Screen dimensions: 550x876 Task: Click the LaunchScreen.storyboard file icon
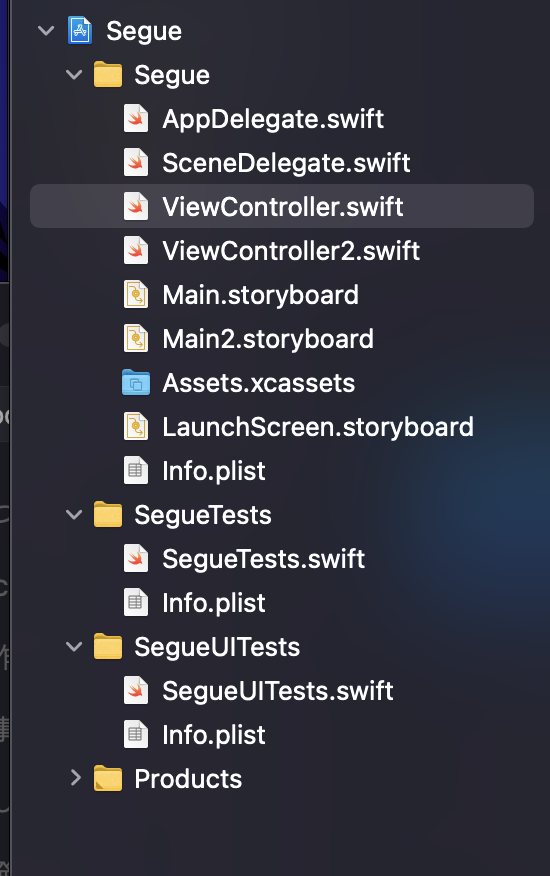[x=136, y=427]
